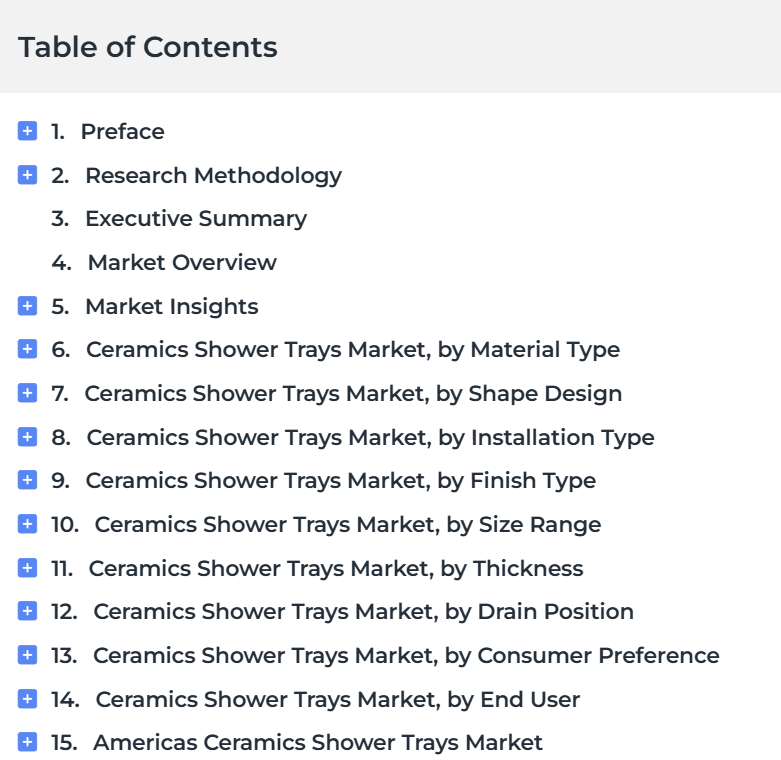Click plus icon beside Size Range chapter
The height and width of the screenshot is (760, 781).
coord(27,524)
